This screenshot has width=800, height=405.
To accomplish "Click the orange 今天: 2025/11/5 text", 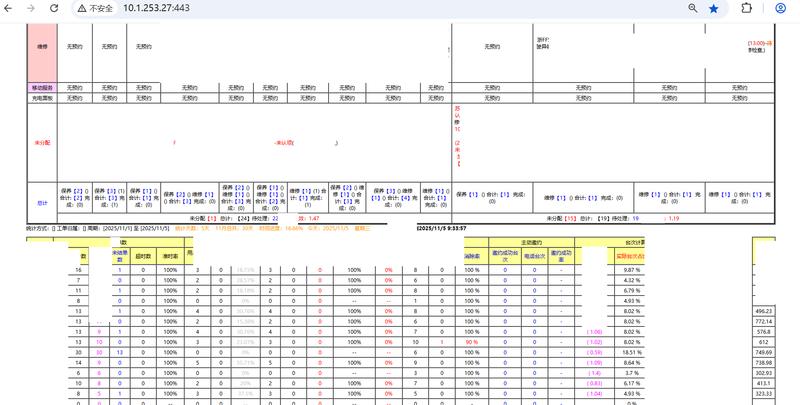I will tap(329, 229).
